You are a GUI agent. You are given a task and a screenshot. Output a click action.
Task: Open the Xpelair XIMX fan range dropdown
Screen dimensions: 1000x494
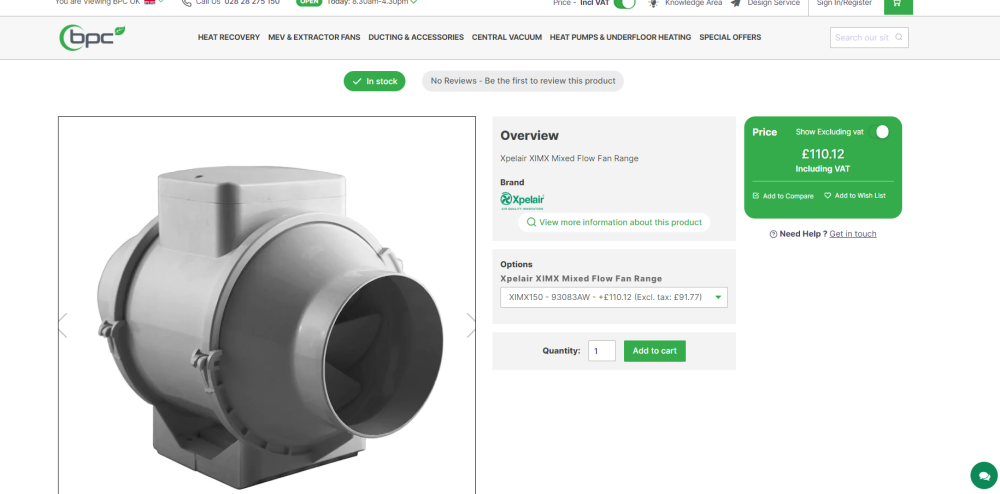pyautogui.click(x=614, y=297)
